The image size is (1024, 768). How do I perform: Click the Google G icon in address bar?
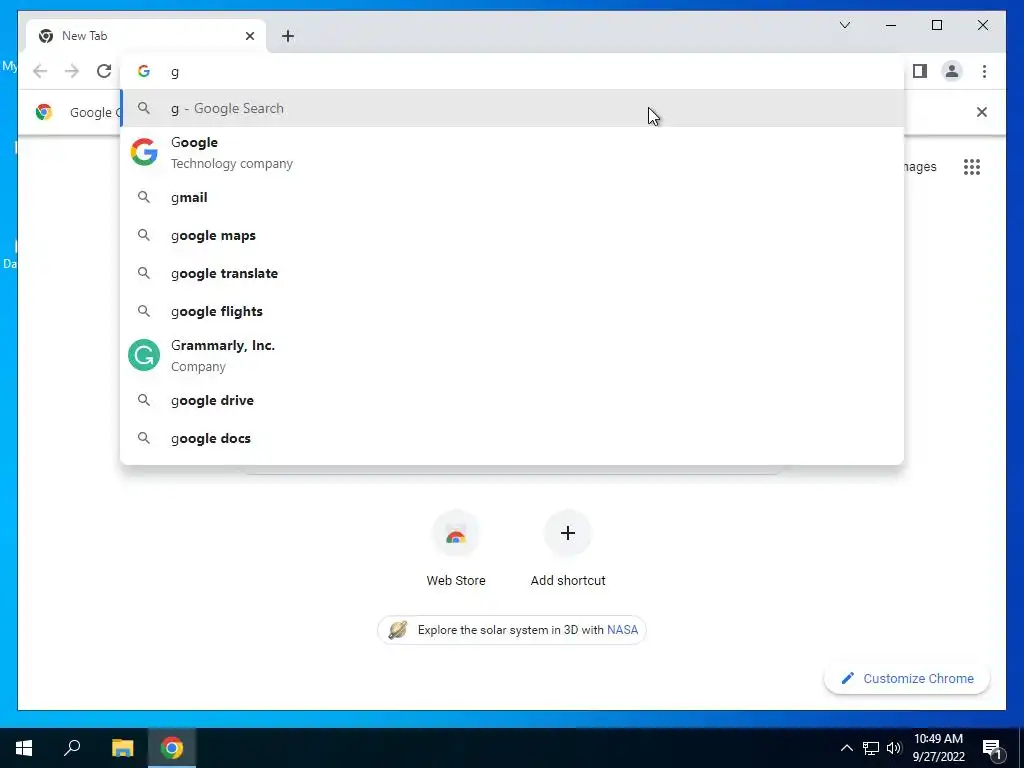click(144, 71)
